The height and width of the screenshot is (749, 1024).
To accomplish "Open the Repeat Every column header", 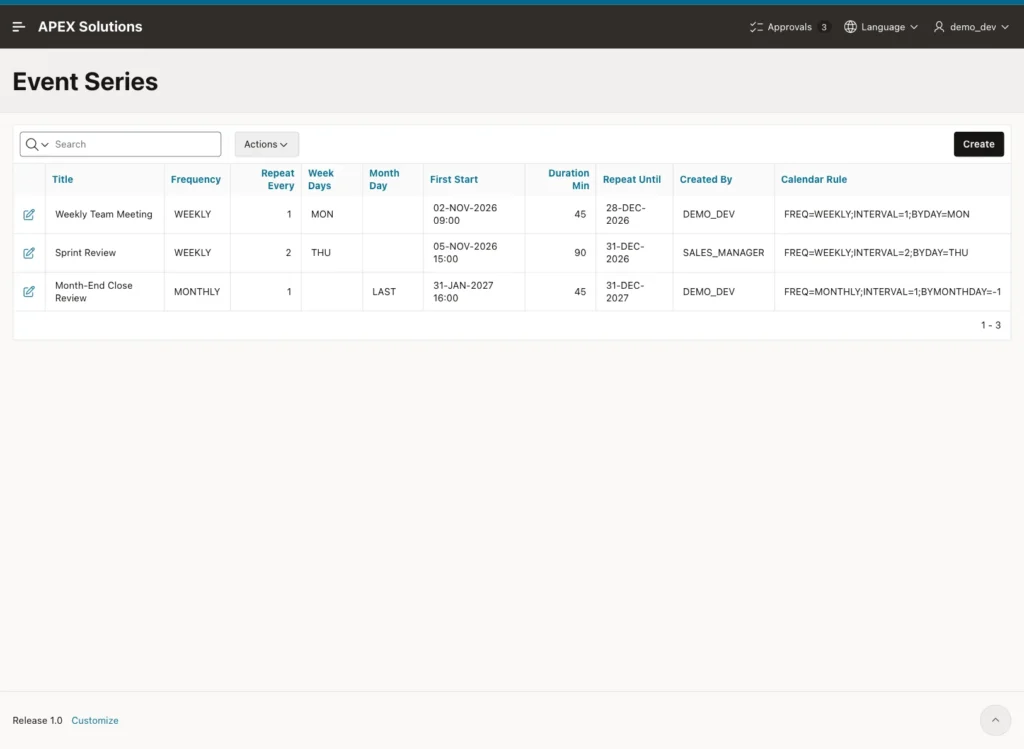I will point(278,180).
